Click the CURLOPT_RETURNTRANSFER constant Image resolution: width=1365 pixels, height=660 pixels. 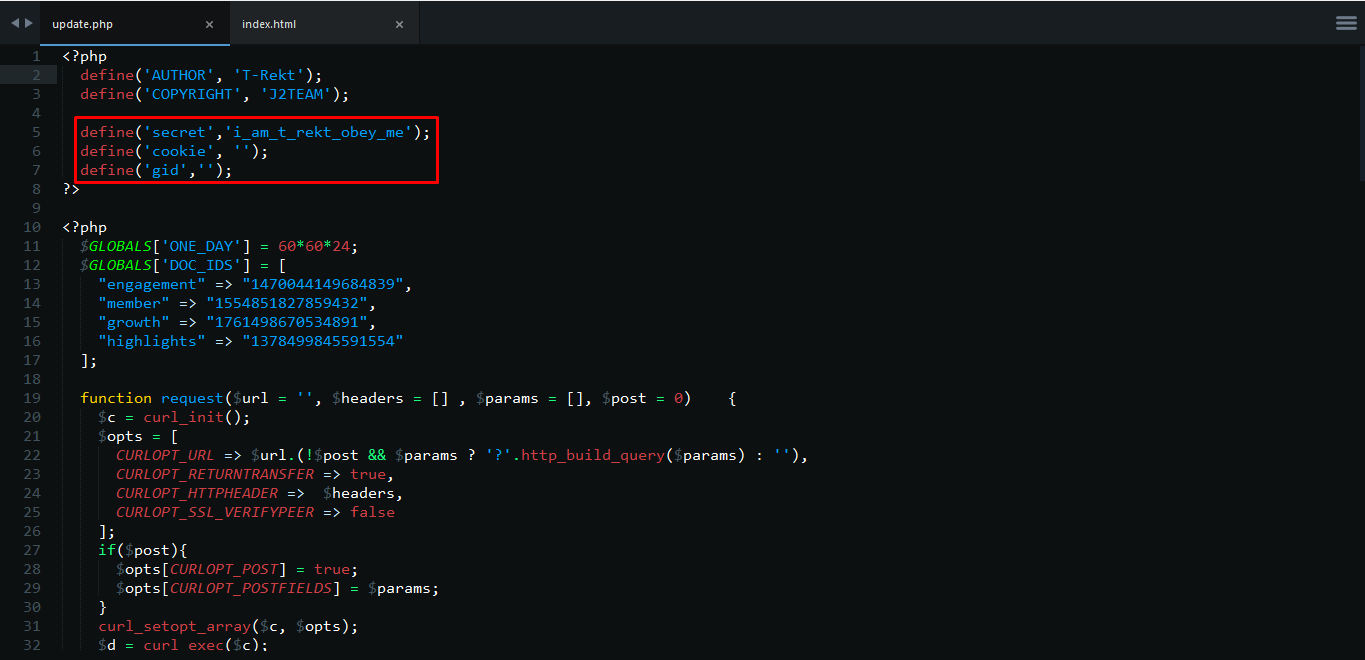point(215,475)
